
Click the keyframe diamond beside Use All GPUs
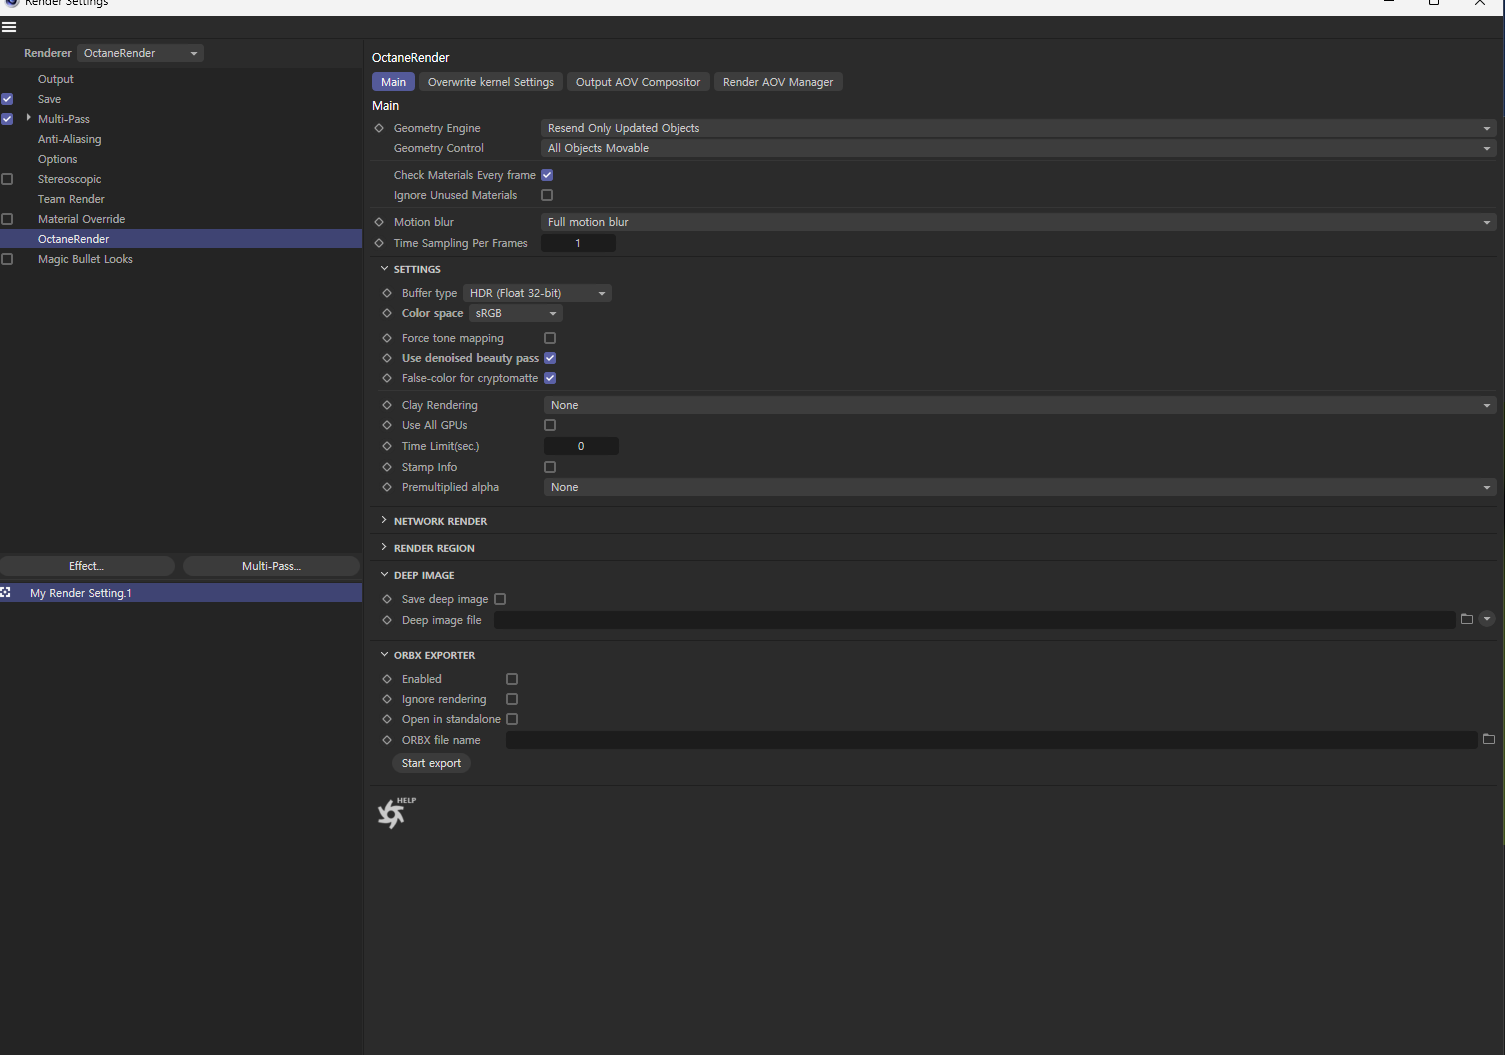pos(387,425)
